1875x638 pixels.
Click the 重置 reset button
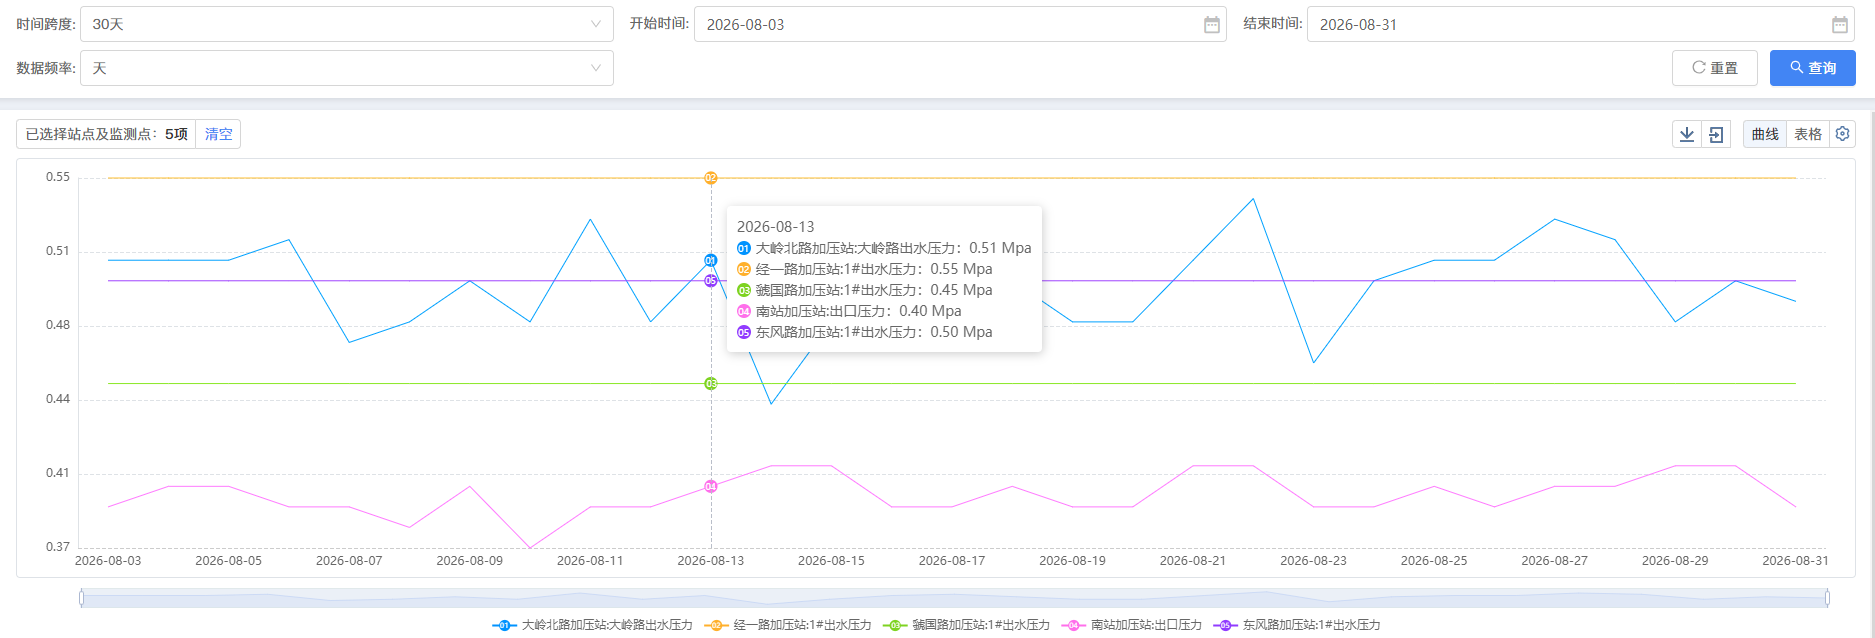(1715, 68)
